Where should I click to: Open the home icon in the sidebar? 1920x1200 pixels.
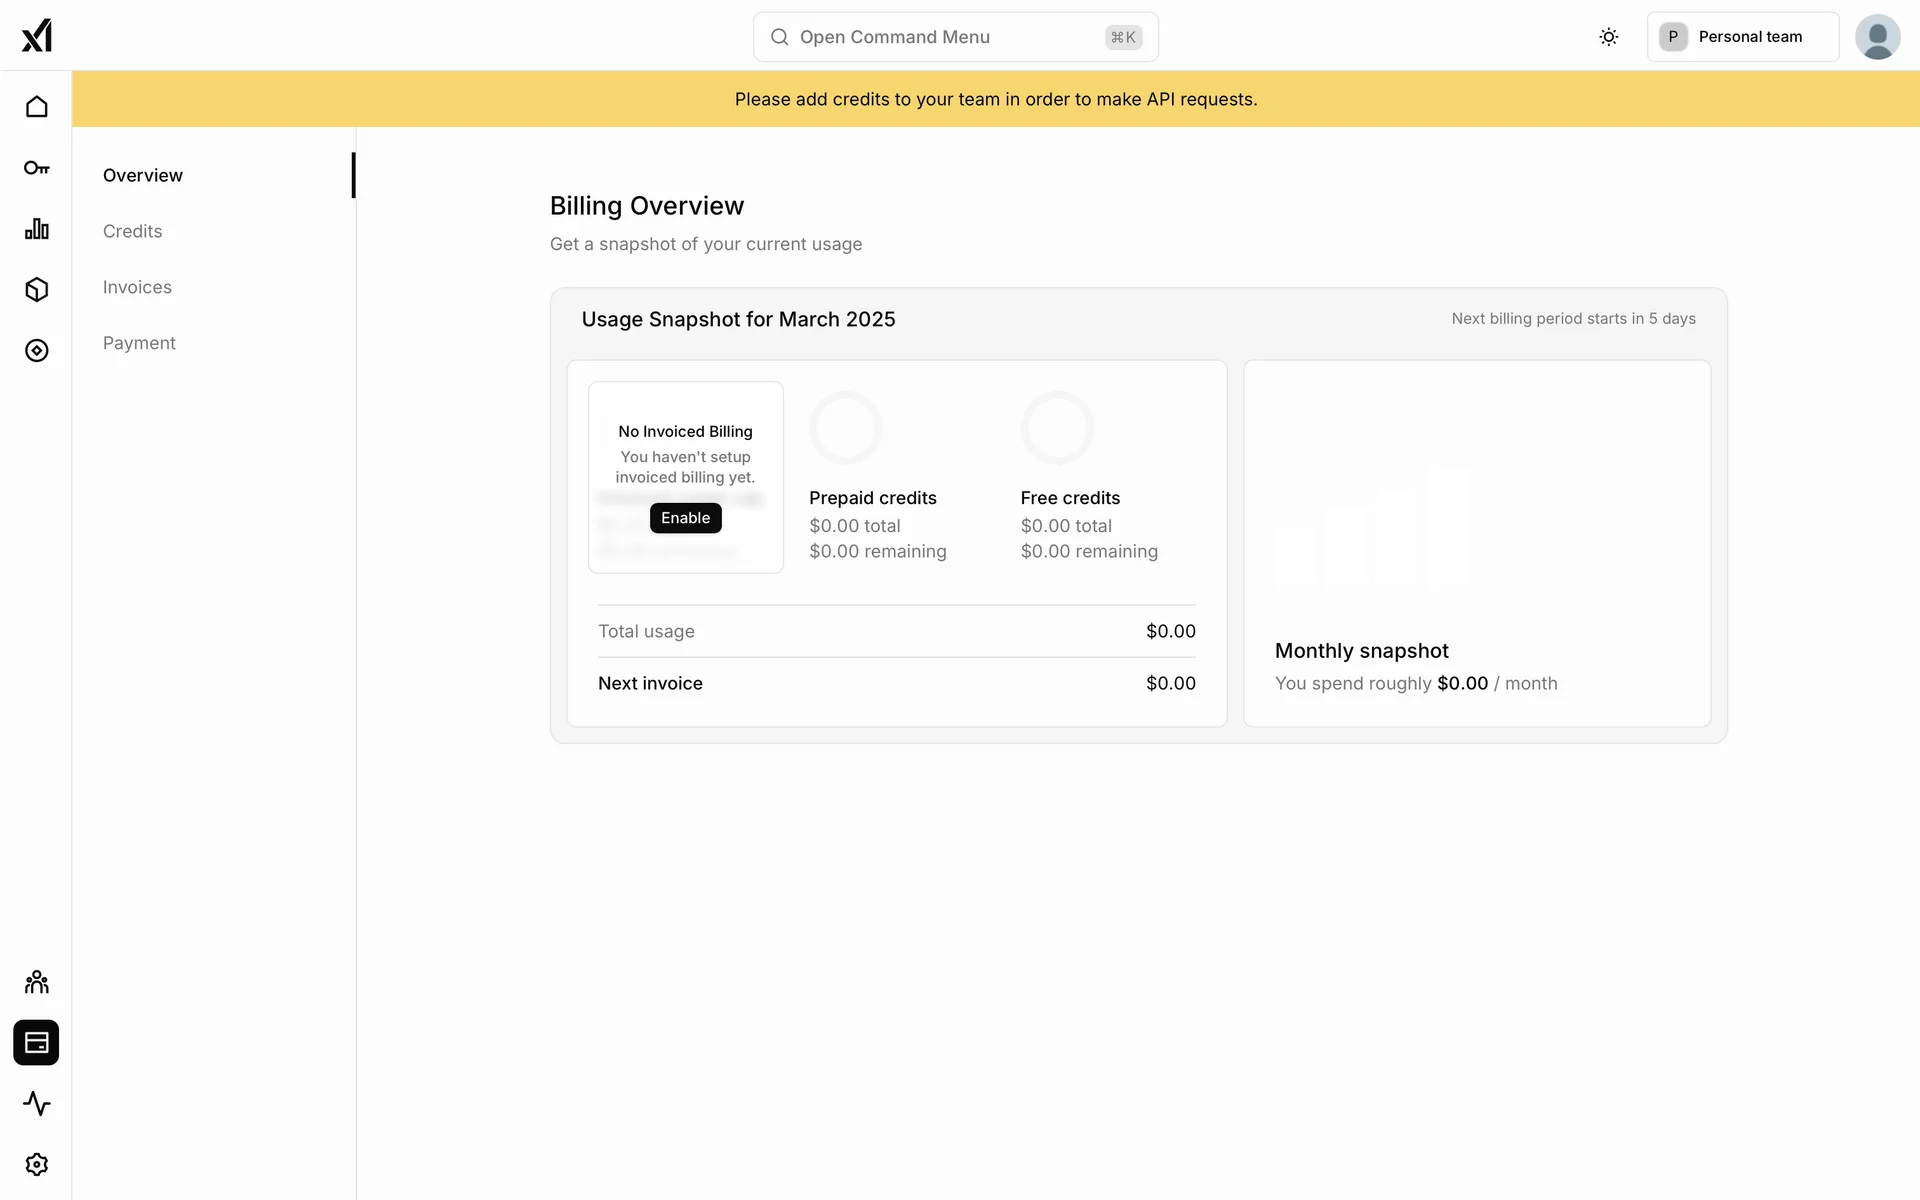(x=37, y=107)
